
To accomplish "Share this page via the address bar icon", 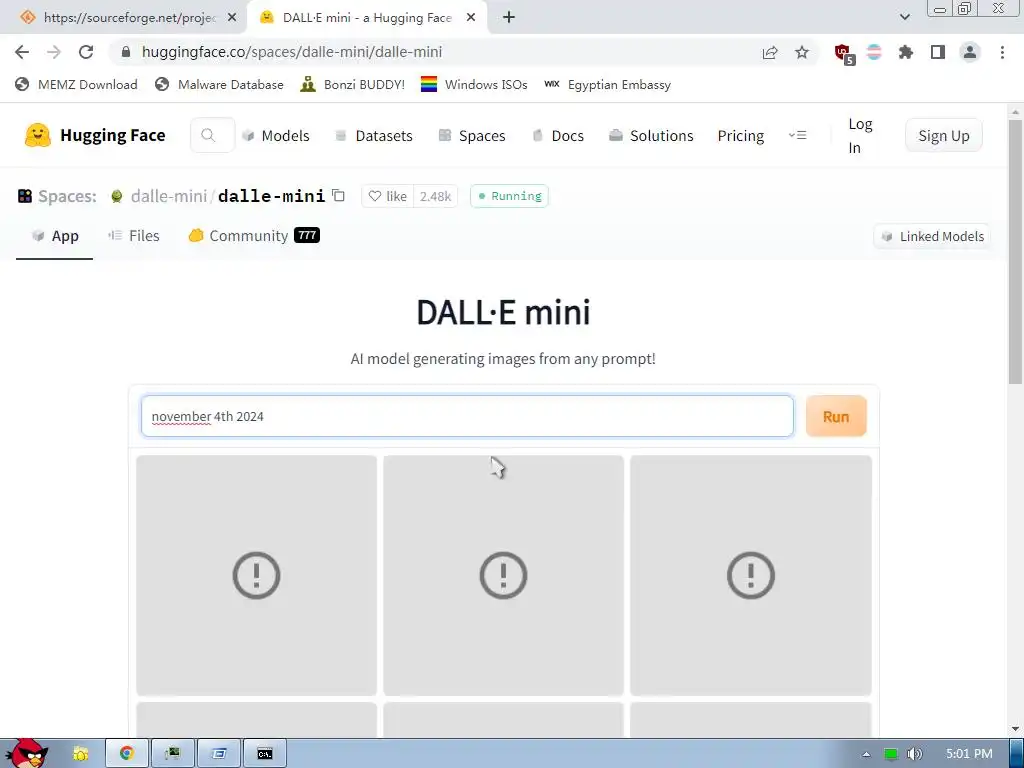I will 770,52.
